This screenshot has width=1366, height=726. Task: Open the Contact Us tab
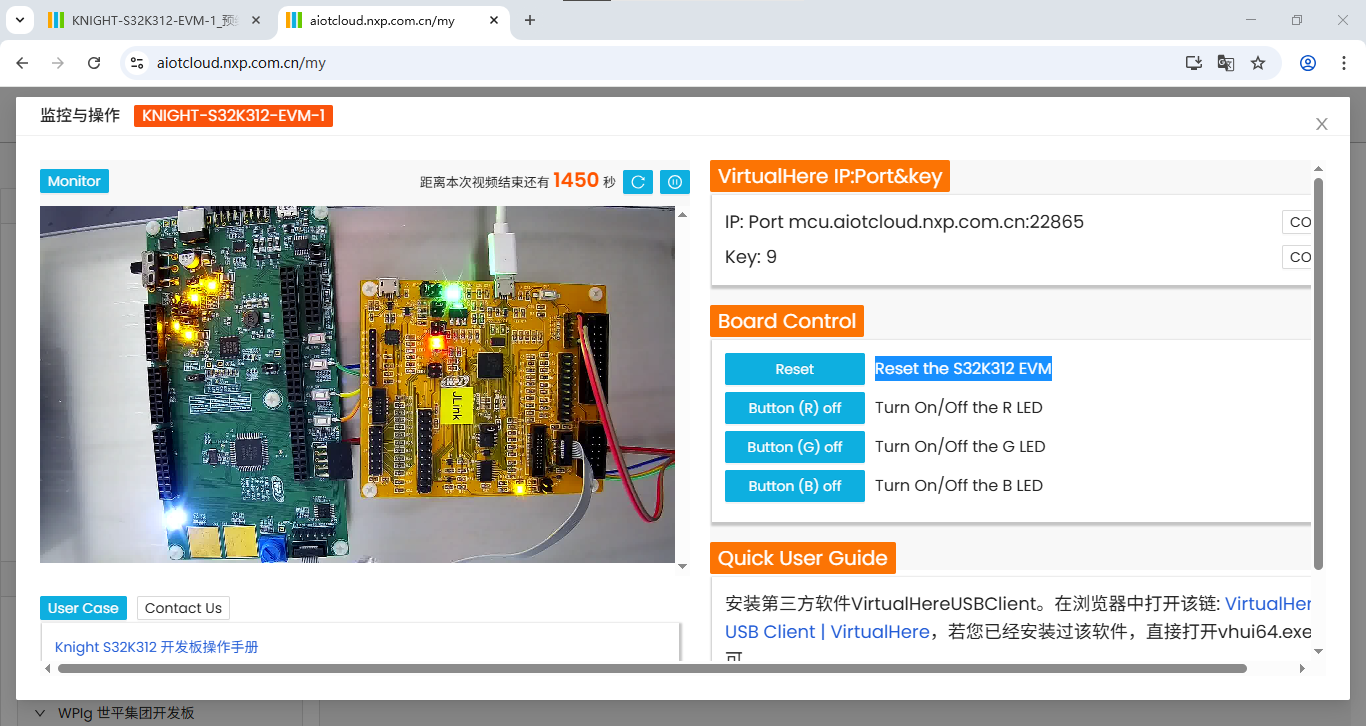[183, 608]
